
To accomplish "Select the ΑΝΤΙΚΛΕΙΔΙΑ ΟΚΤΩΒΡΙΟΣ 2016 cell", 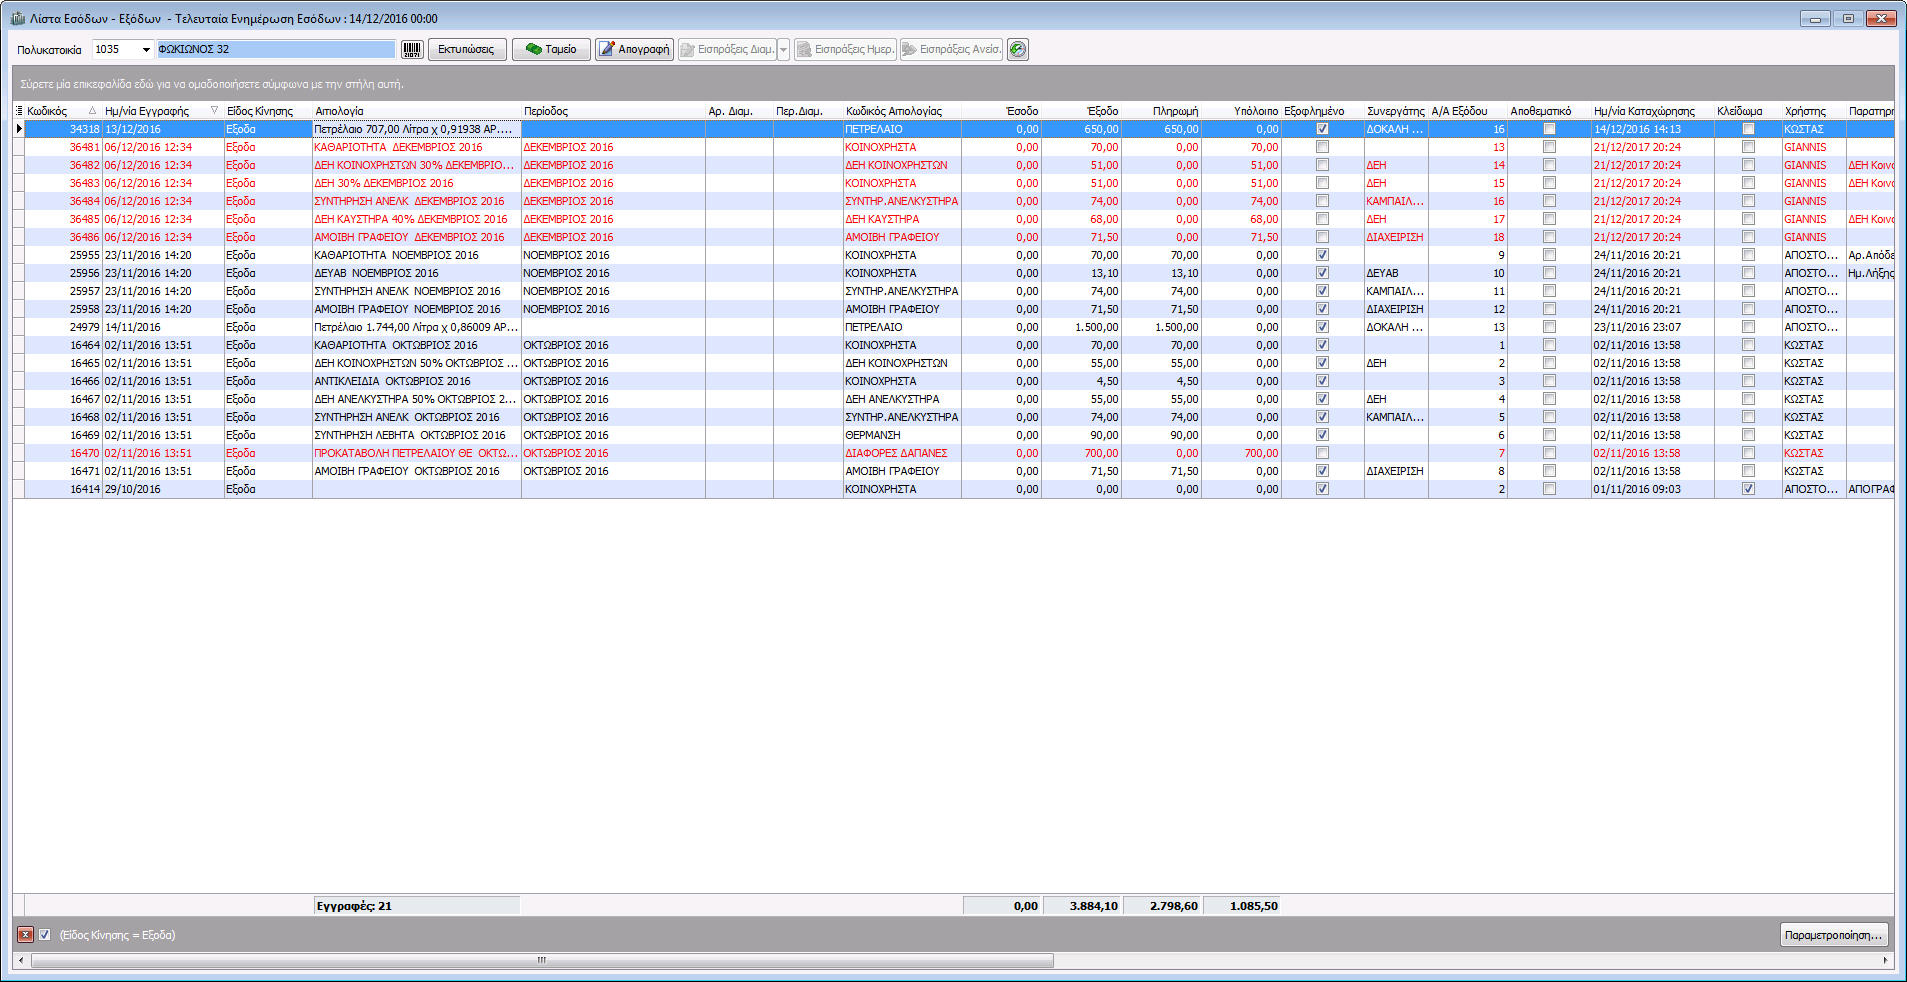I will pyautogui.click(x=416, y=381).
